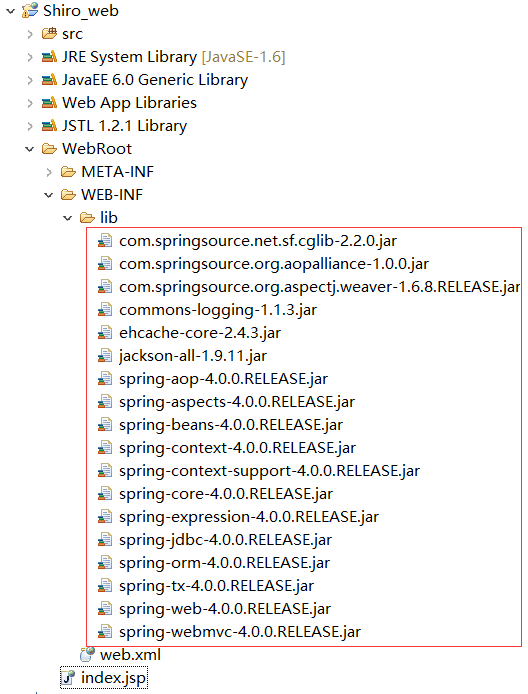The image size is (528, 694).
Task: Collapse the WEB-INF folder arrow
Action: tap(49, 195)
